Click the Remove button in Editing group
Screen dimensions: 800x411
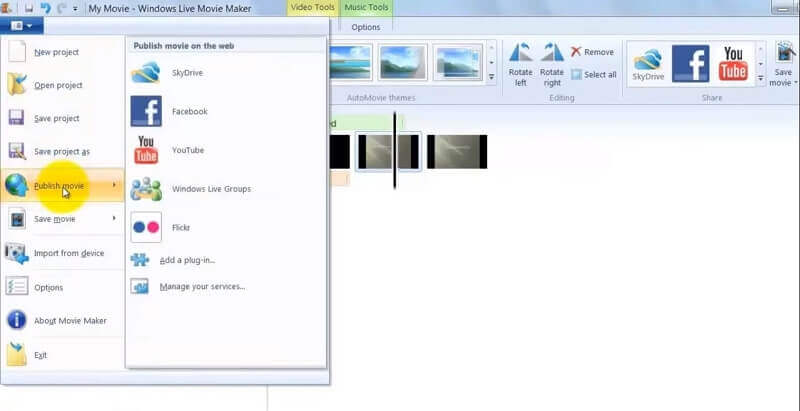coord(592,52)
